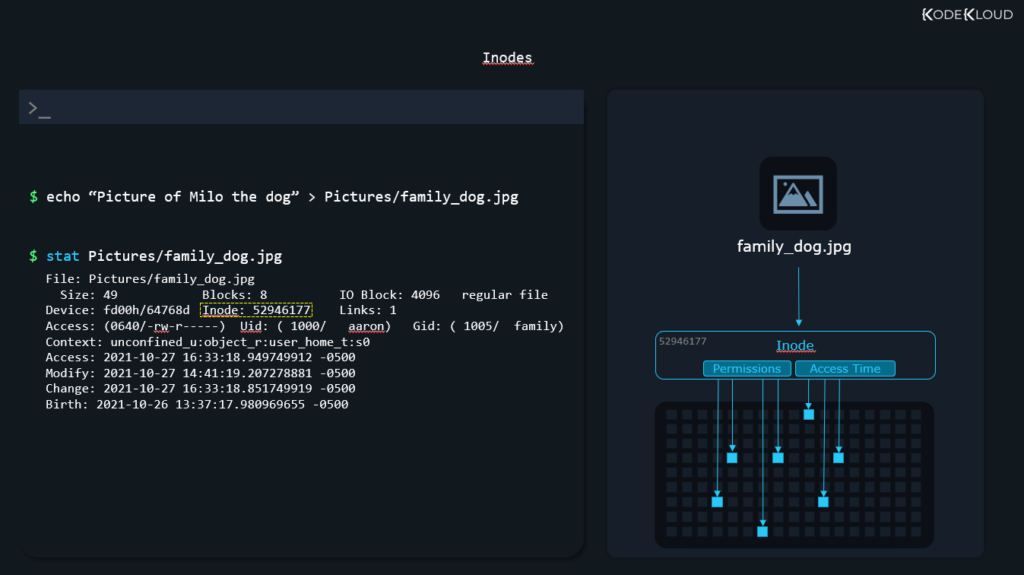Click the echo "Picture of Milo the dog" command
1024x575 pixels.
[282, 197]
